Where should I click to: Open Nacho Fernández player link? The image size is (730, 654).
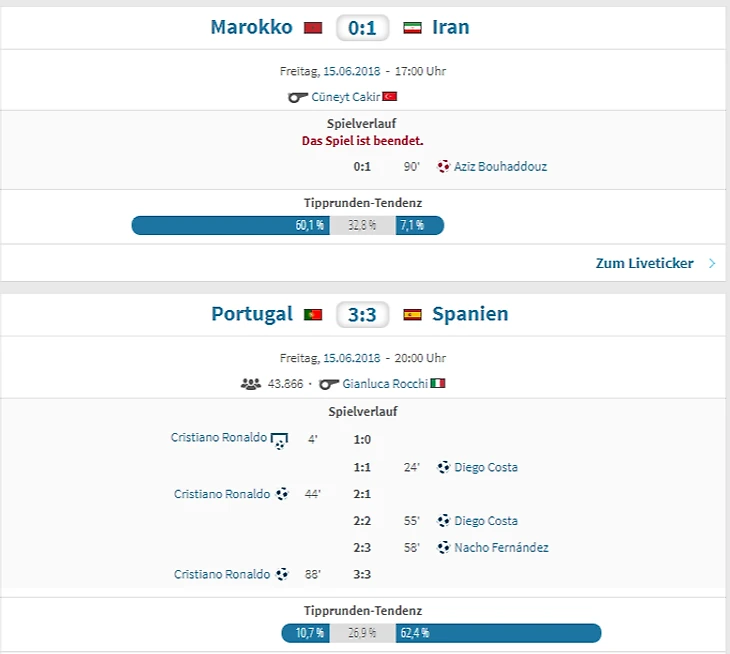click(501, 548)
